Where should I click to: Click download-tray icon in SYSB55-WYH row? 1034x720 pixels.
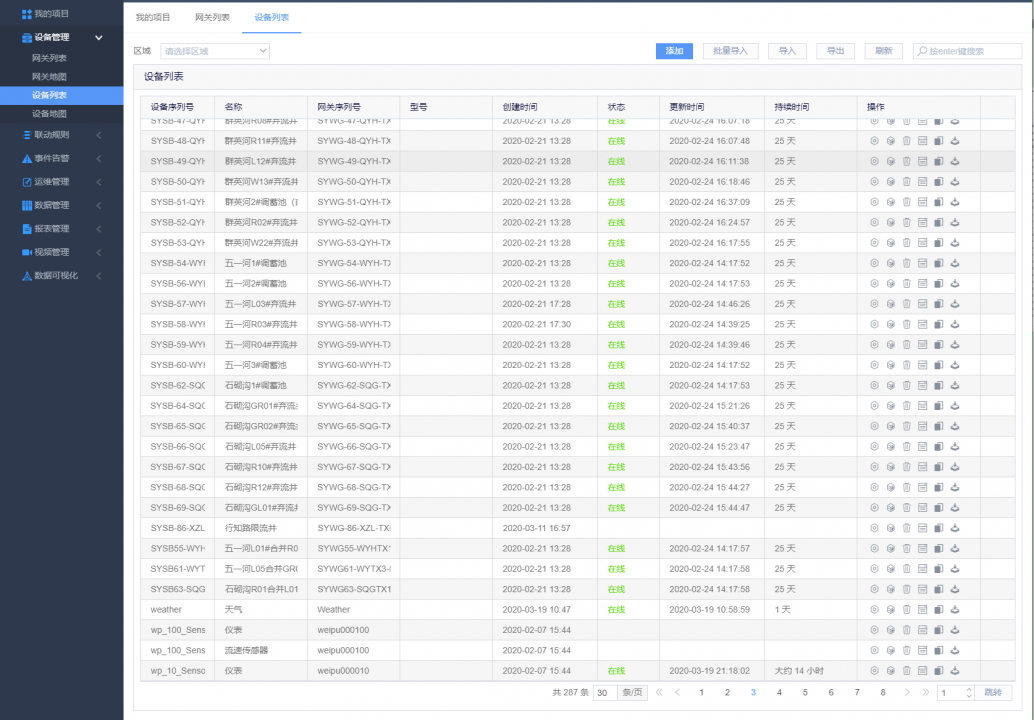coord(955,549)
